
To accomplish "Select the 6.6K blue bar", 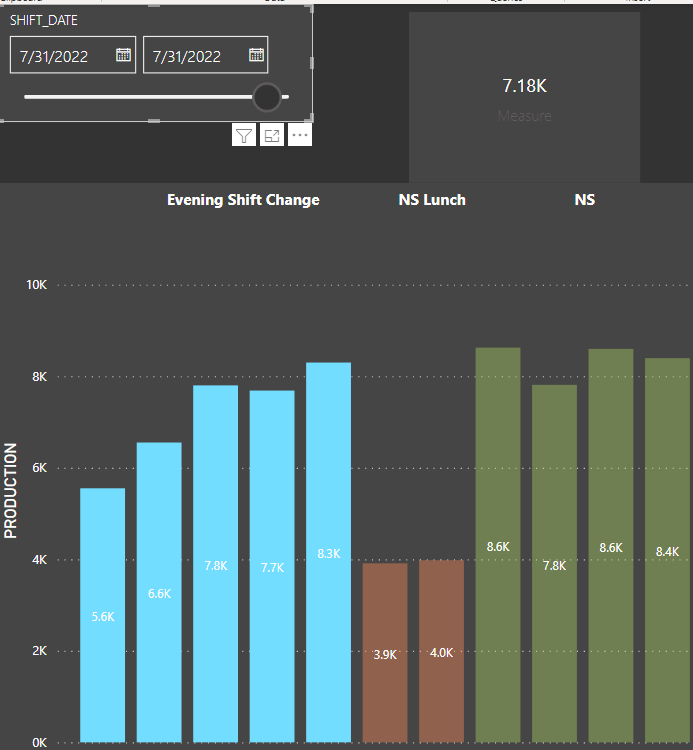I will pos(159,592).
